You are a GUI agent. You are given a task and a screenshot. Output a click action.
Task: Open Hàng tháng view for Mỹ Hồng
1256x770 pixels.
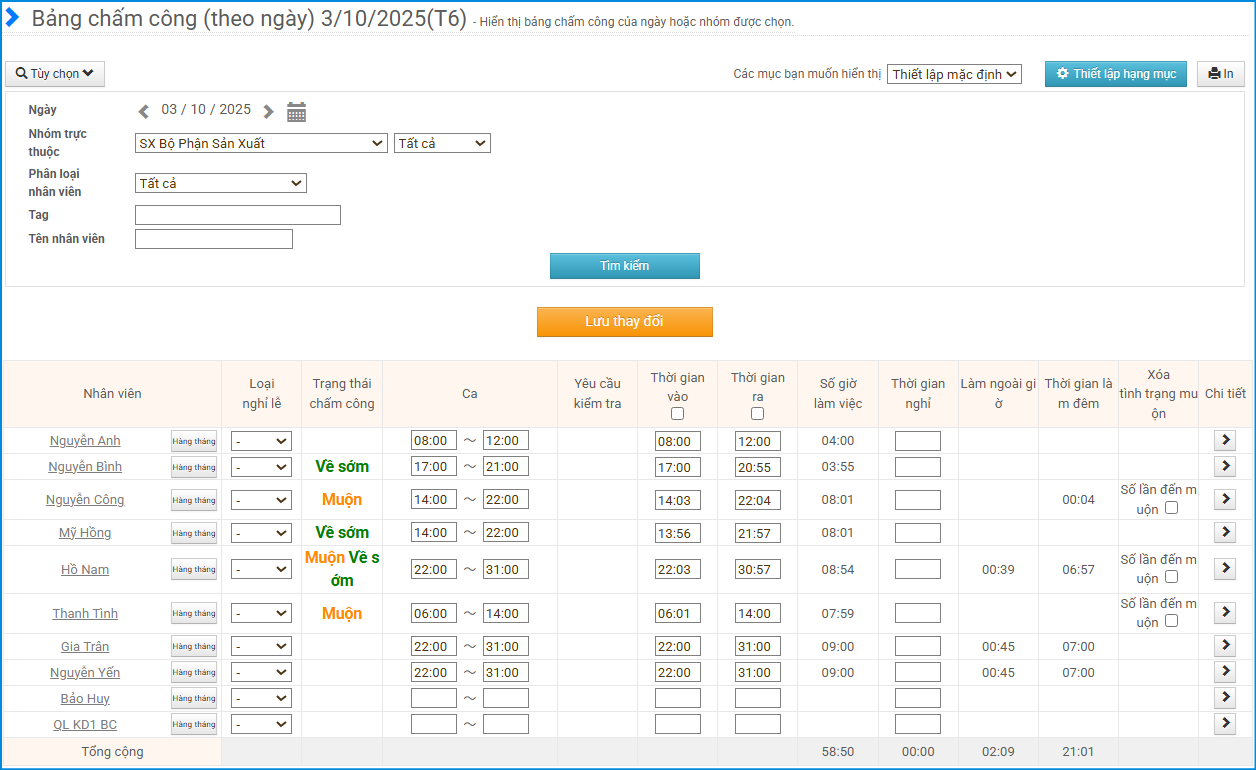pyautogui.click(x=193, y=533)
